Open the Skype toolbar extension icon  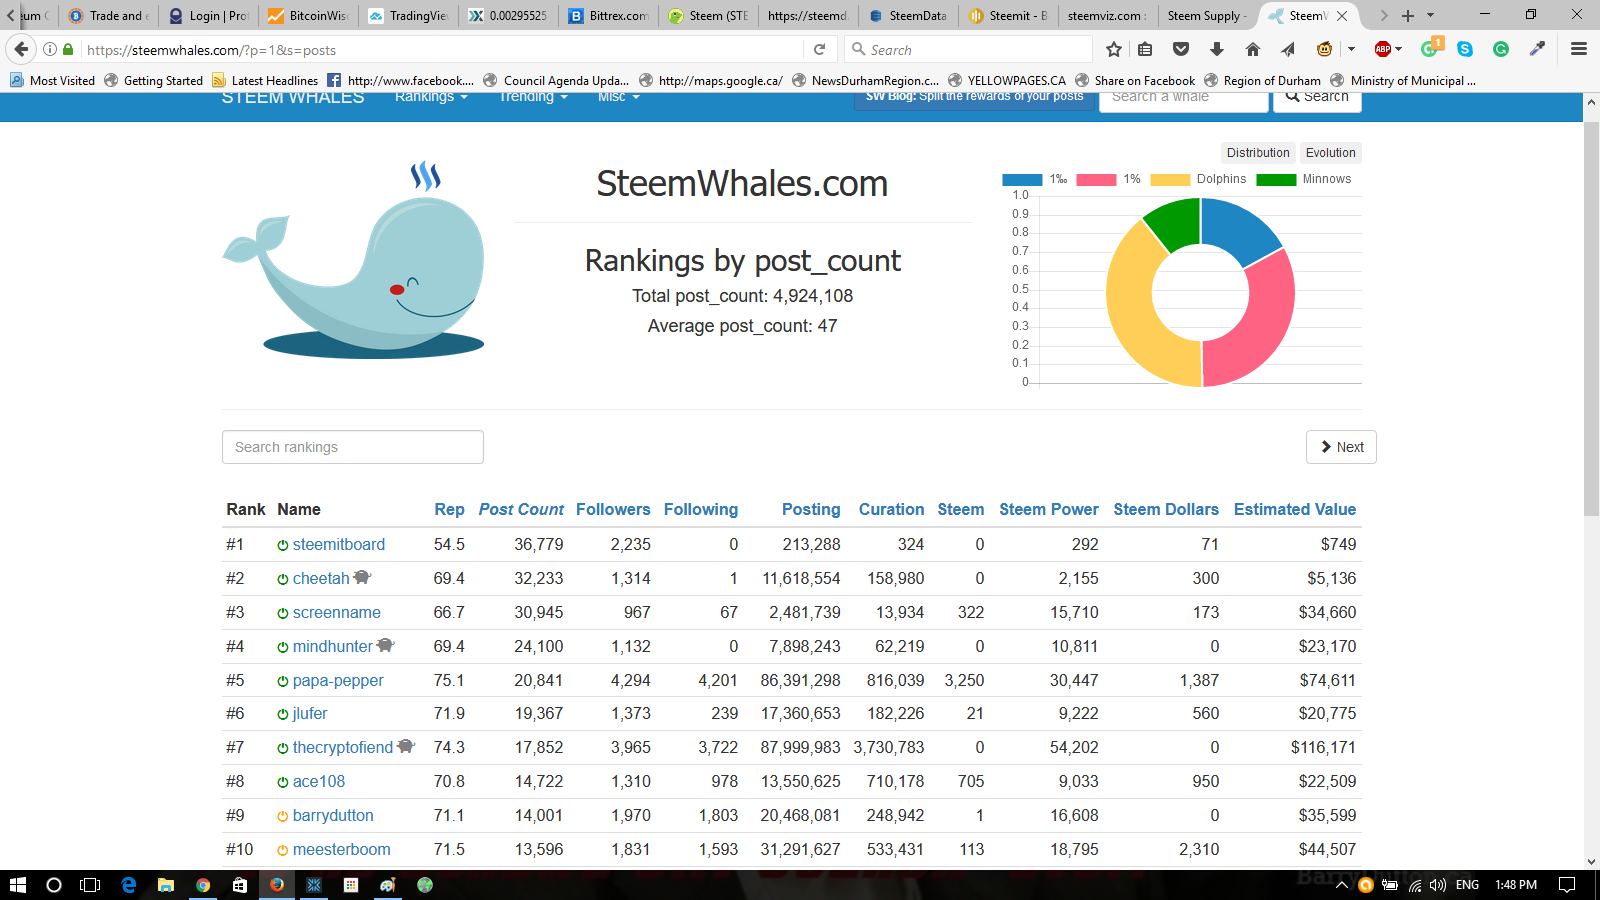[x=1465, y=49]
